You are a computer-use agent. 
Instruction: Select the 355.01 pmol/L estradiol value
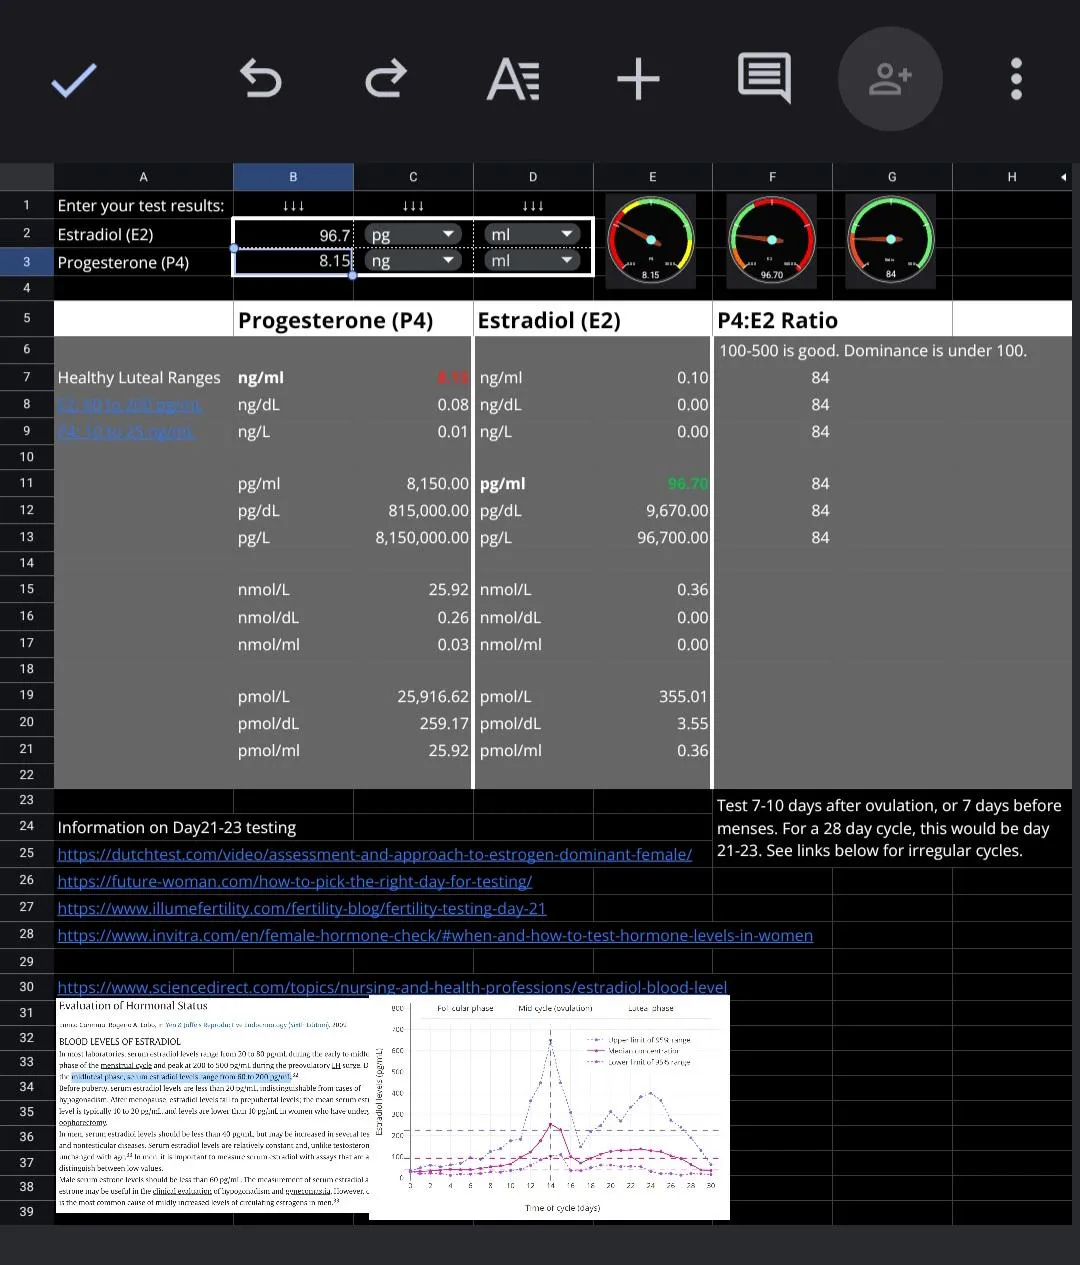(x=652, y=696)
